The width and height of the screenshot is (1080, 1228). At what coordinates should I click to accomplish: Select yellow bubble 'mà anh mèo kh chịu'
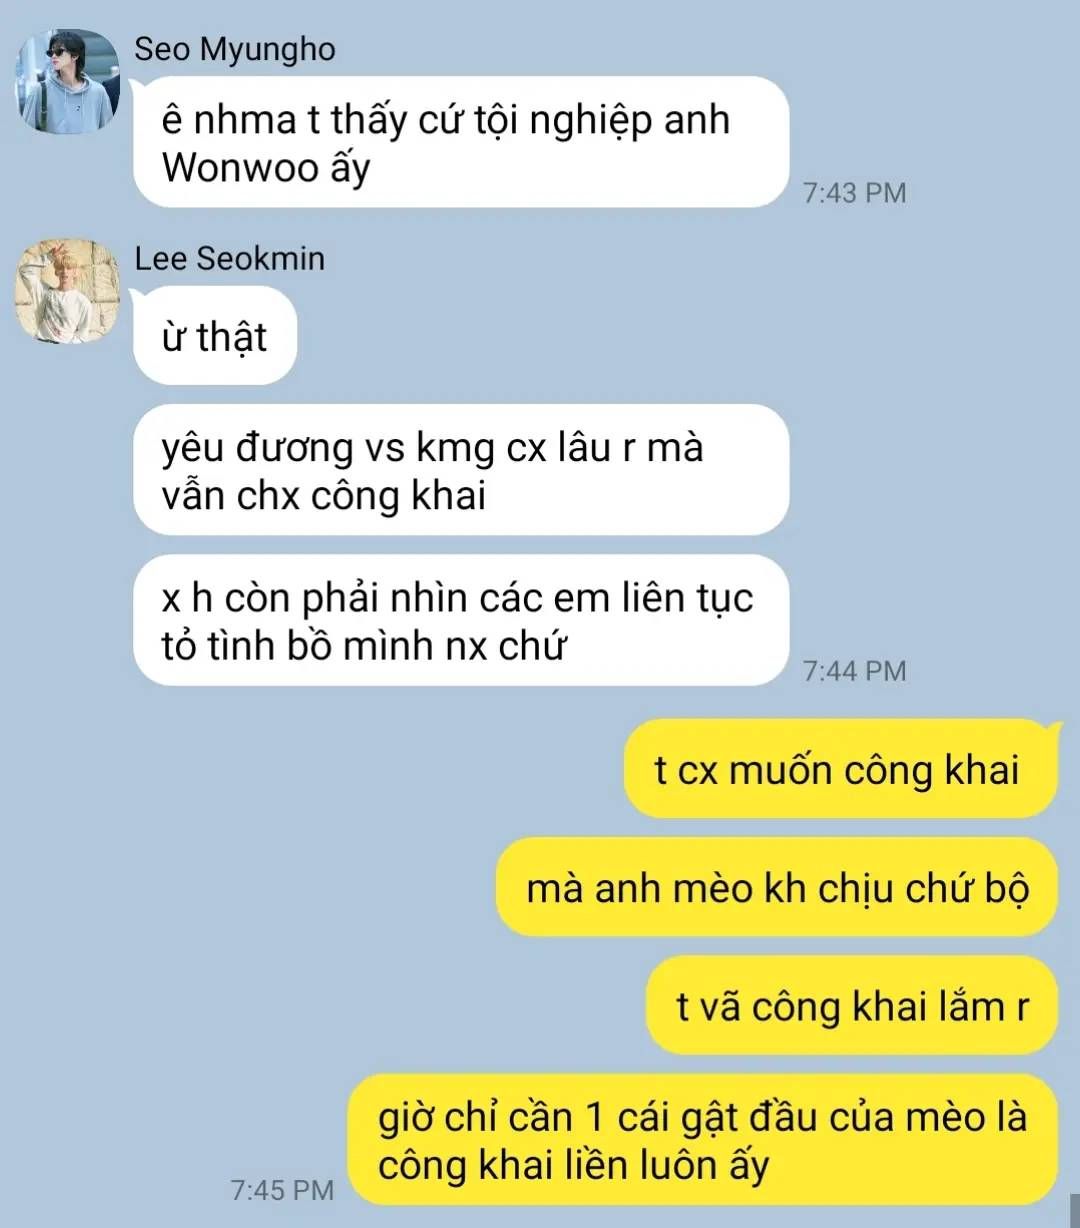(x=777, y=887)
